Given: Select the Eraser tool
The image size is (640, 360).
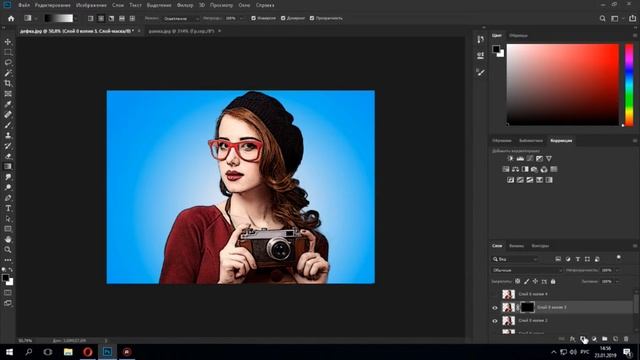Looking at the screenshot, I should (8, 156).
